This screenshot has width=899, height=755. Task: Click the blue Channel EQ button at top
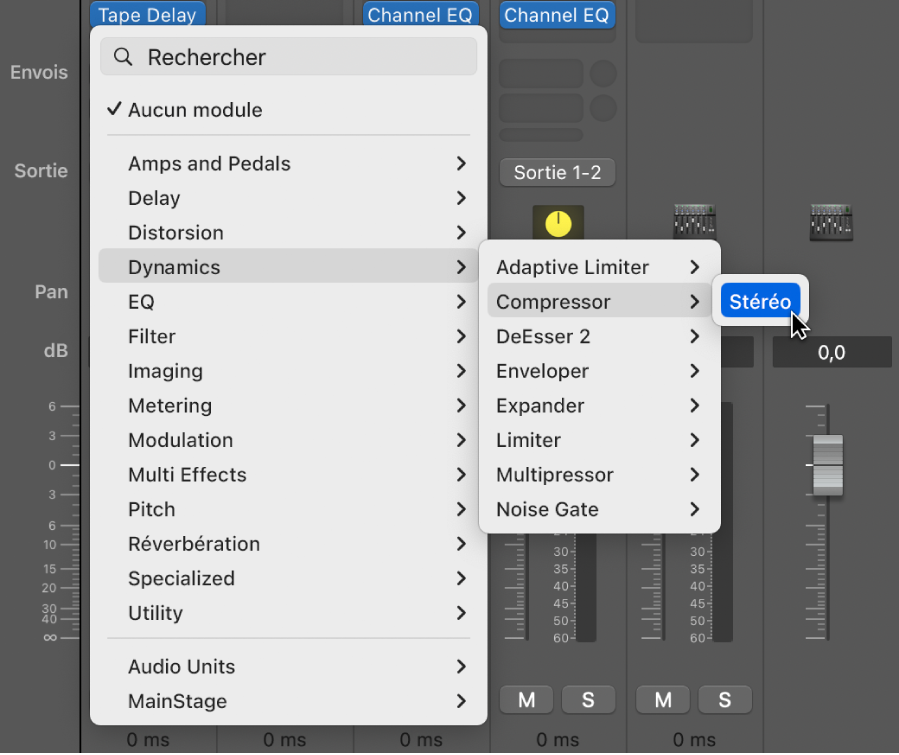click(420, 15)
